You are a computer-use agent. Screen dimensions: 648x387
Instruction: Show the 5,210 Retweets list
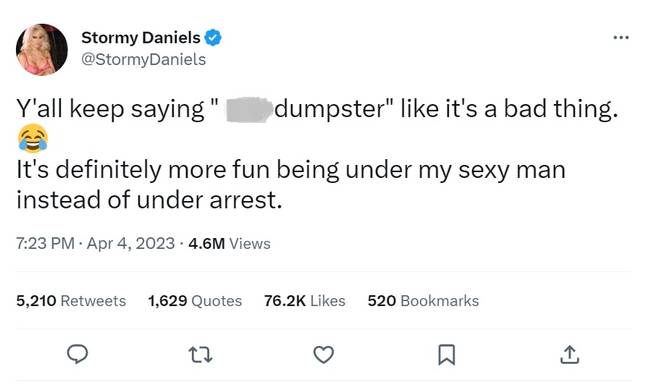click(71, 301)
